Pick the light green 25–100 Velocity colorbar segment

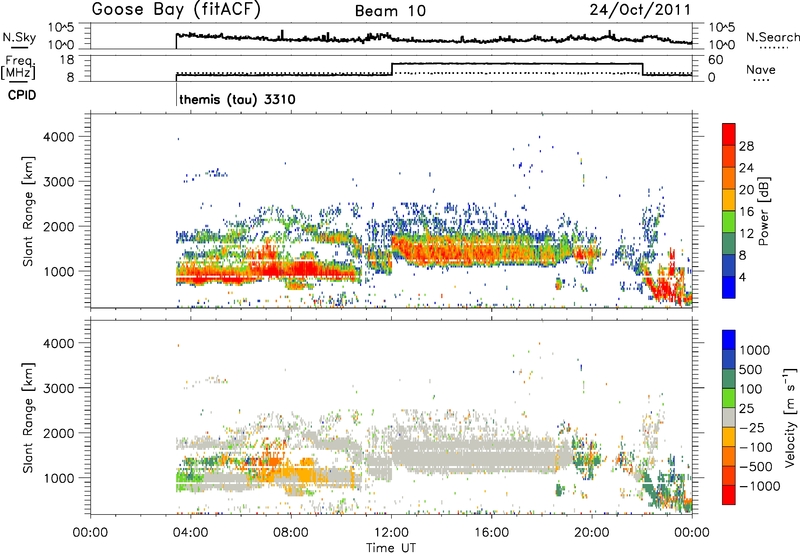click(x=729, y=398)
